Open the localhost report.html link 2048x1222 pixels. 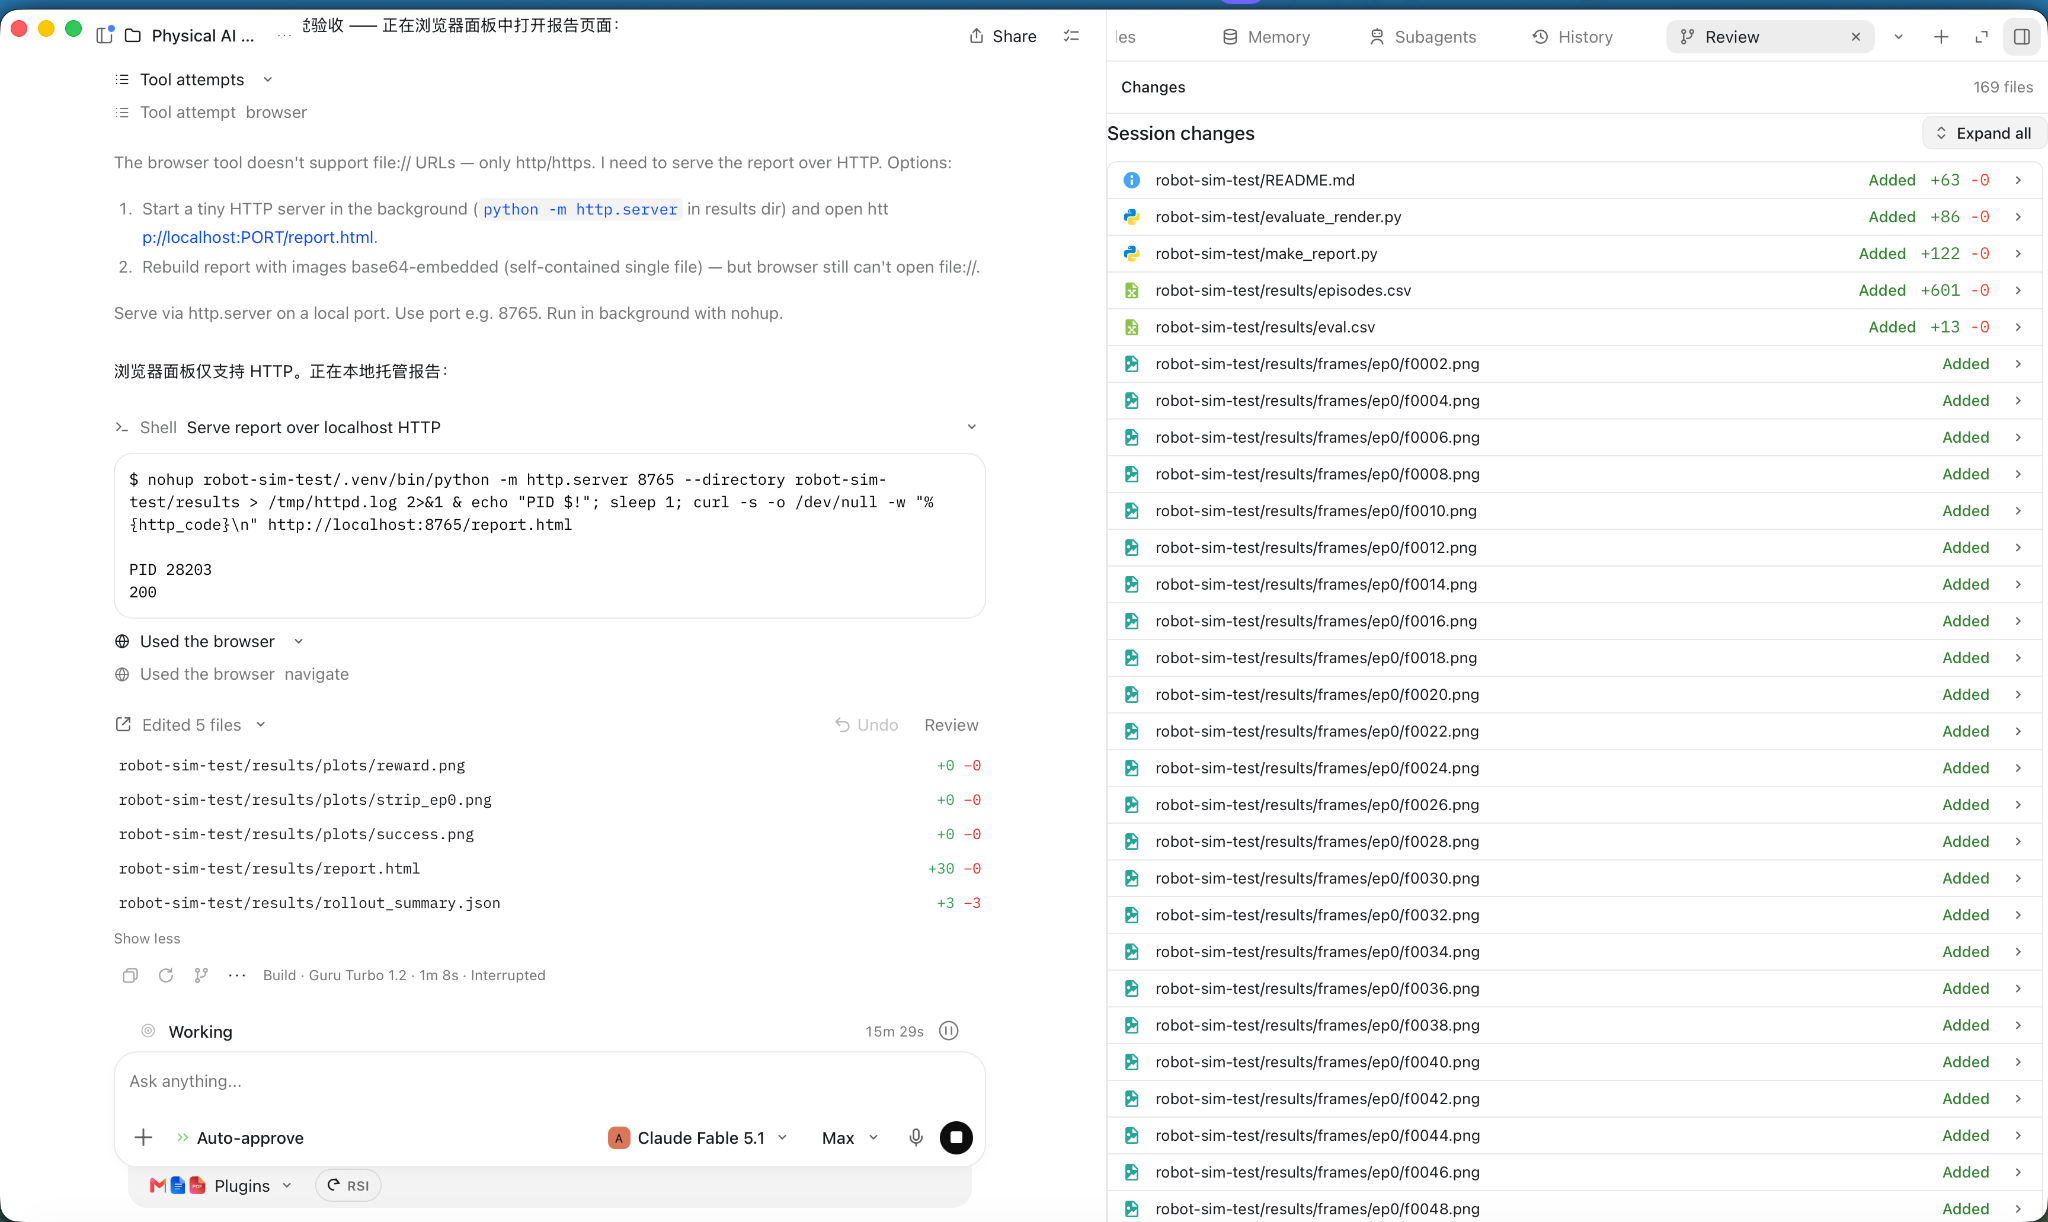click(x=259, y=237)
